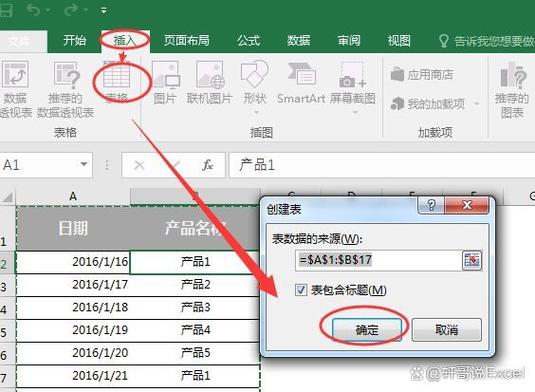Click the Undo arrow in quick access toolbar
The width and height of the screenshot is (535, 392).
(34, 10)
